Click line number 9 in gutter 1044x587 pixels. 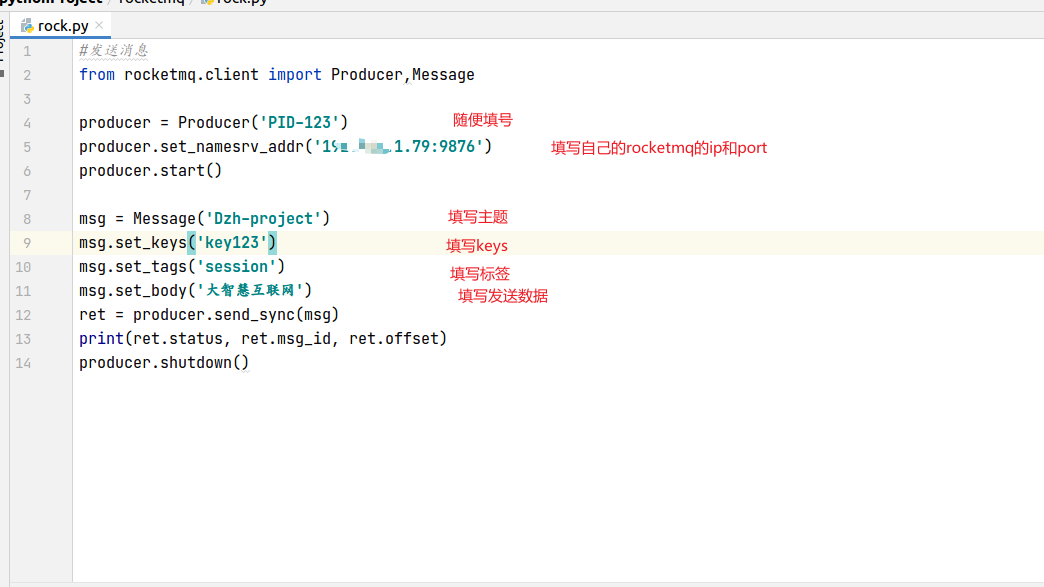27,243
